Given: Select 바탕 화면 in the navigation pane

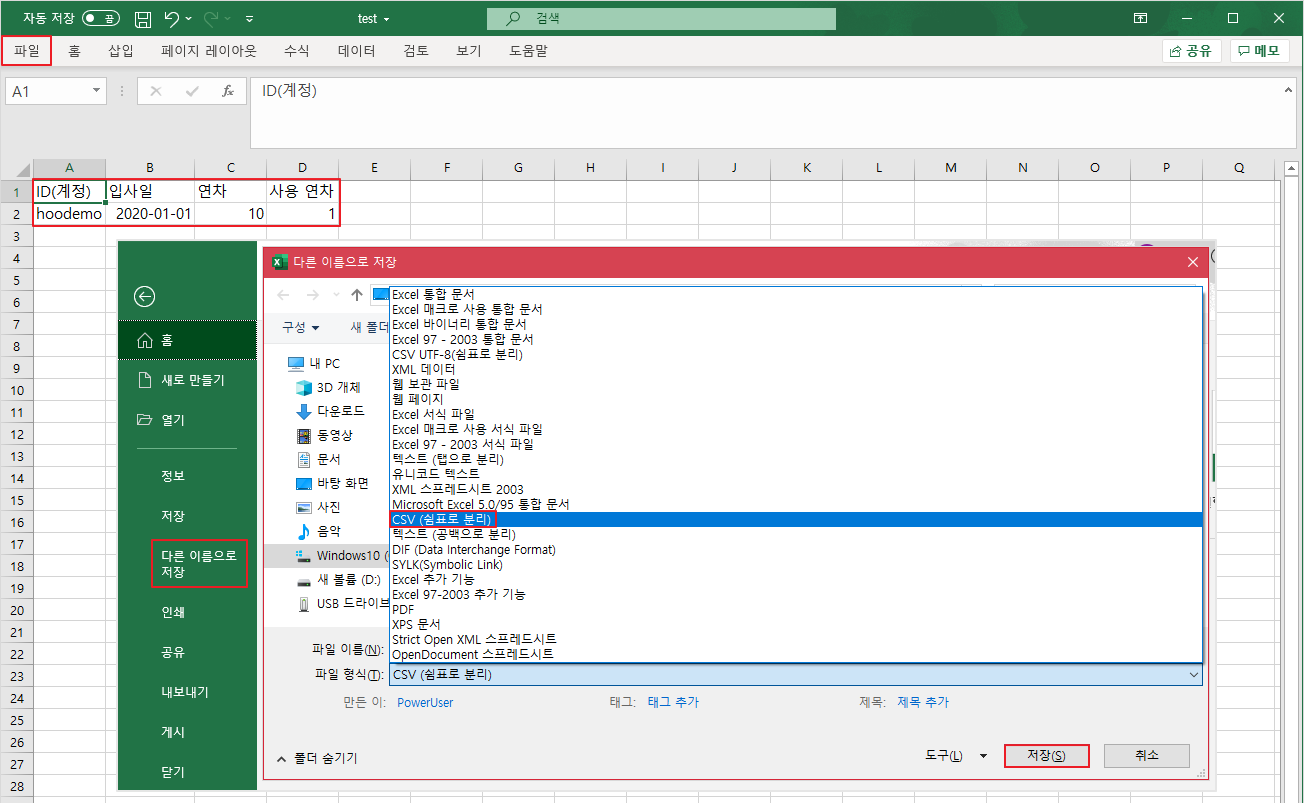Looking at the screenshot, I should 342,483.
